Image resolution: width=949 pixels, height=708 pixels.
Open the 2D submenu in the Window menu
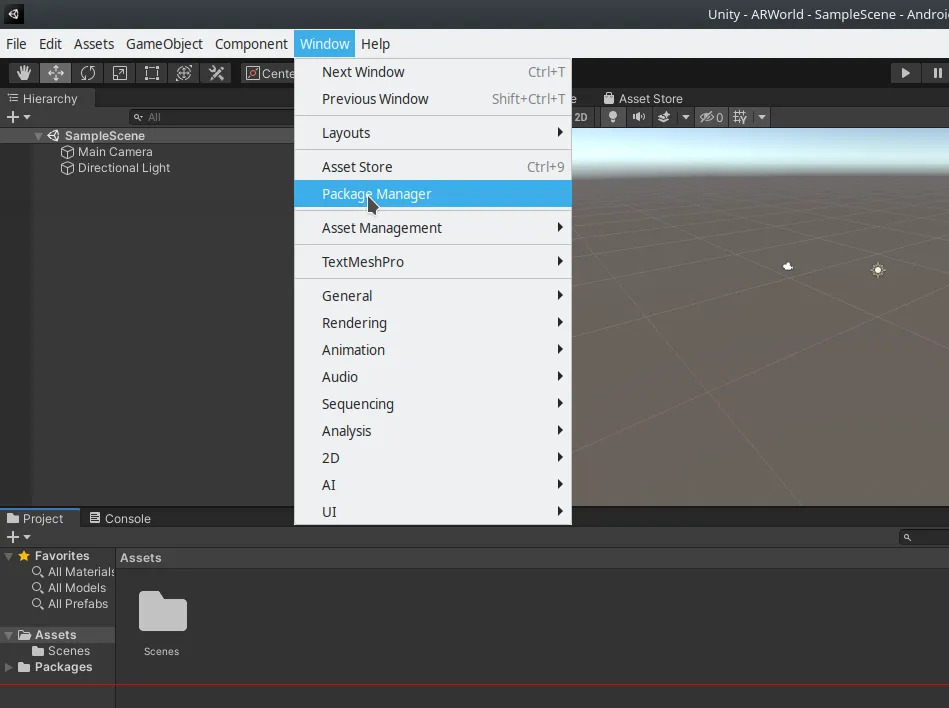point(433,458)
